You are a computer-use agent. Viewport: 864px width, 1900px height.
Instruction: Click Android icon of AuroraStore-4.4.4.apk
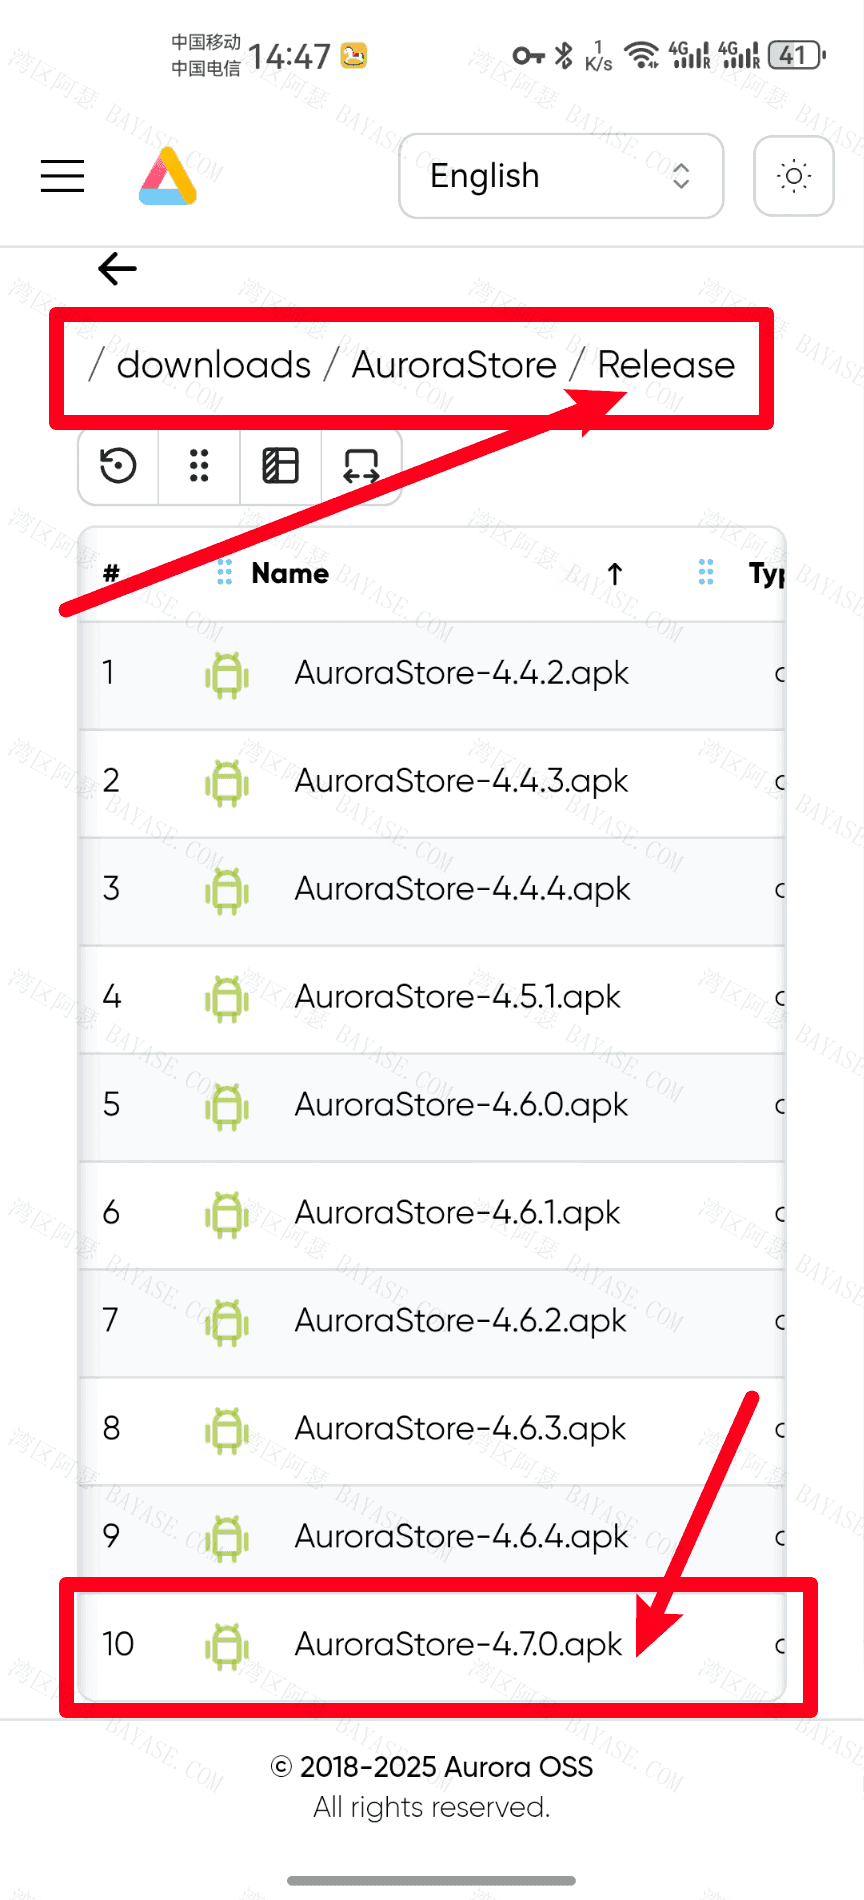coord(227,891)
